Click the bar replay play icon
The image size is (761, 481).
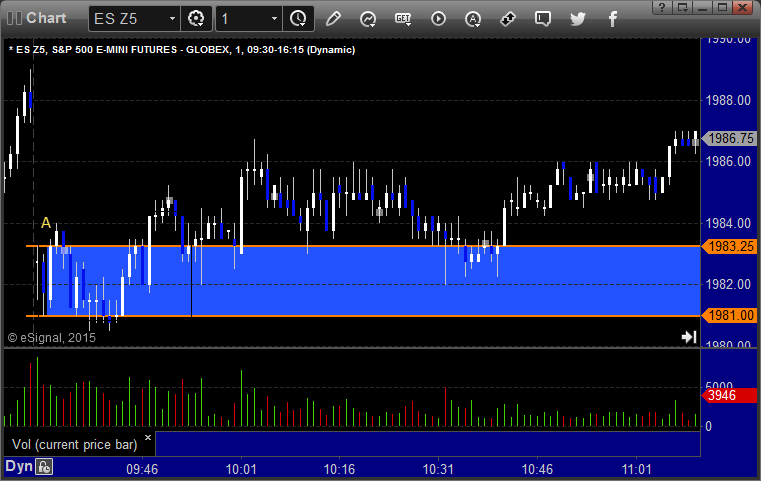(x=438, y=19)
